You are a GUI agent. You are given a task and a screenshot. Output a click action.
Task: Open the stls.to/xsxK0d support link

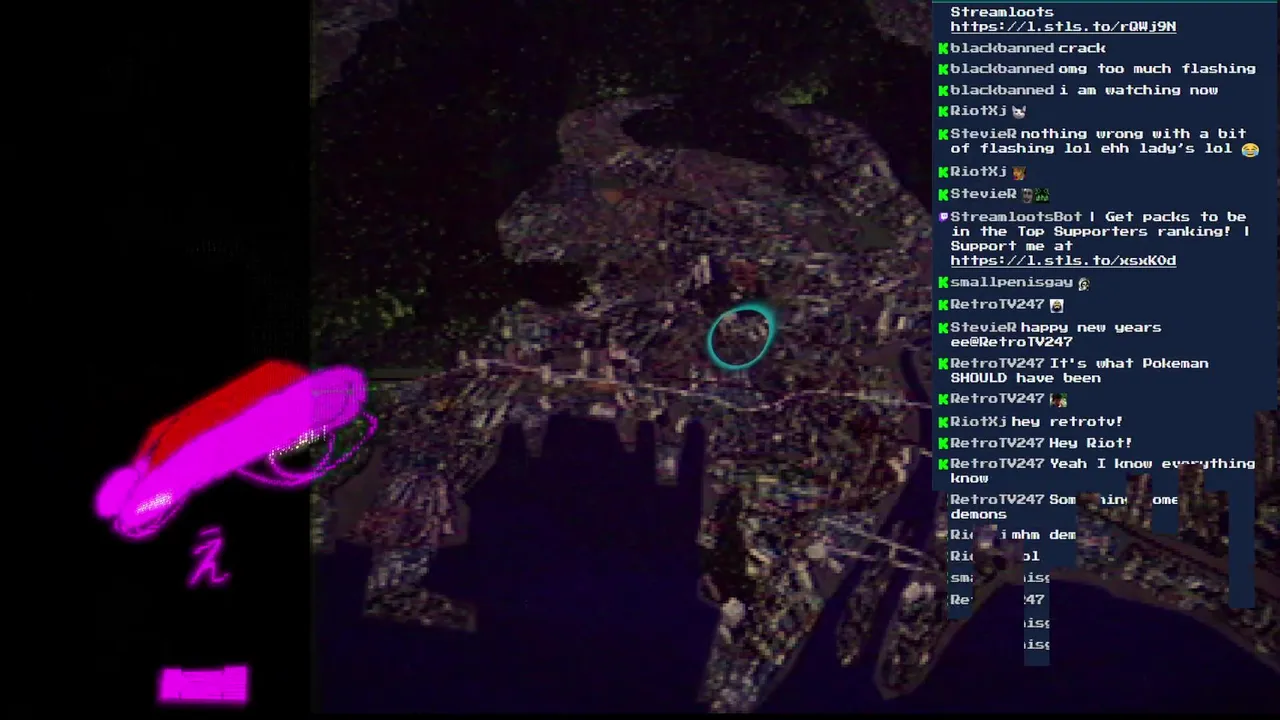[x=1063, y=261]
